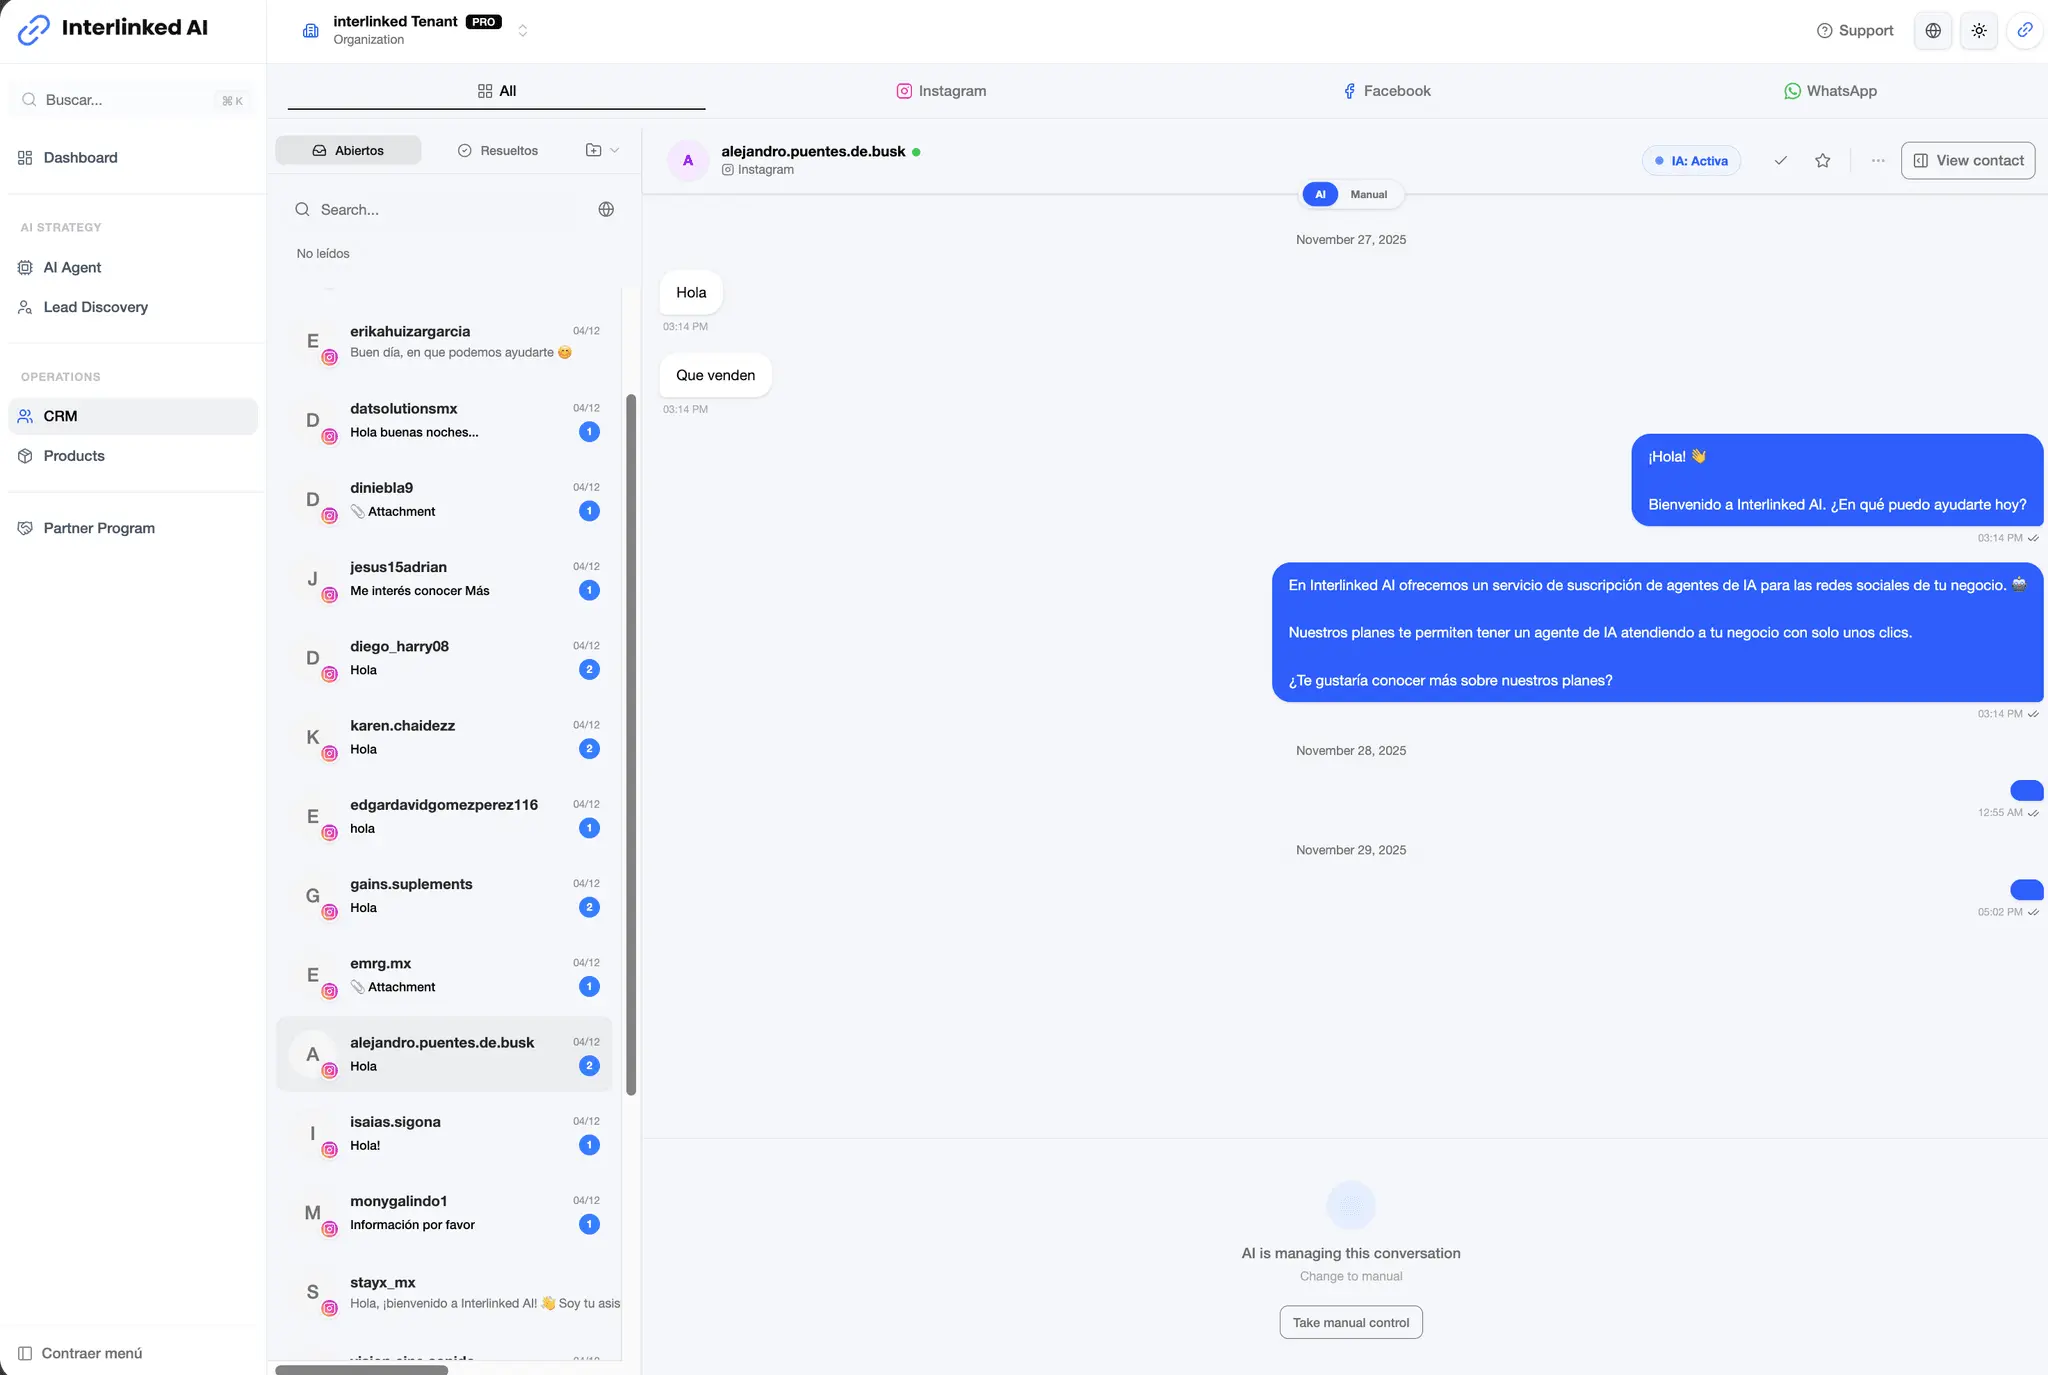Open gains.suplements conversation
The image size is (2048, 1375).
[444, 896]
